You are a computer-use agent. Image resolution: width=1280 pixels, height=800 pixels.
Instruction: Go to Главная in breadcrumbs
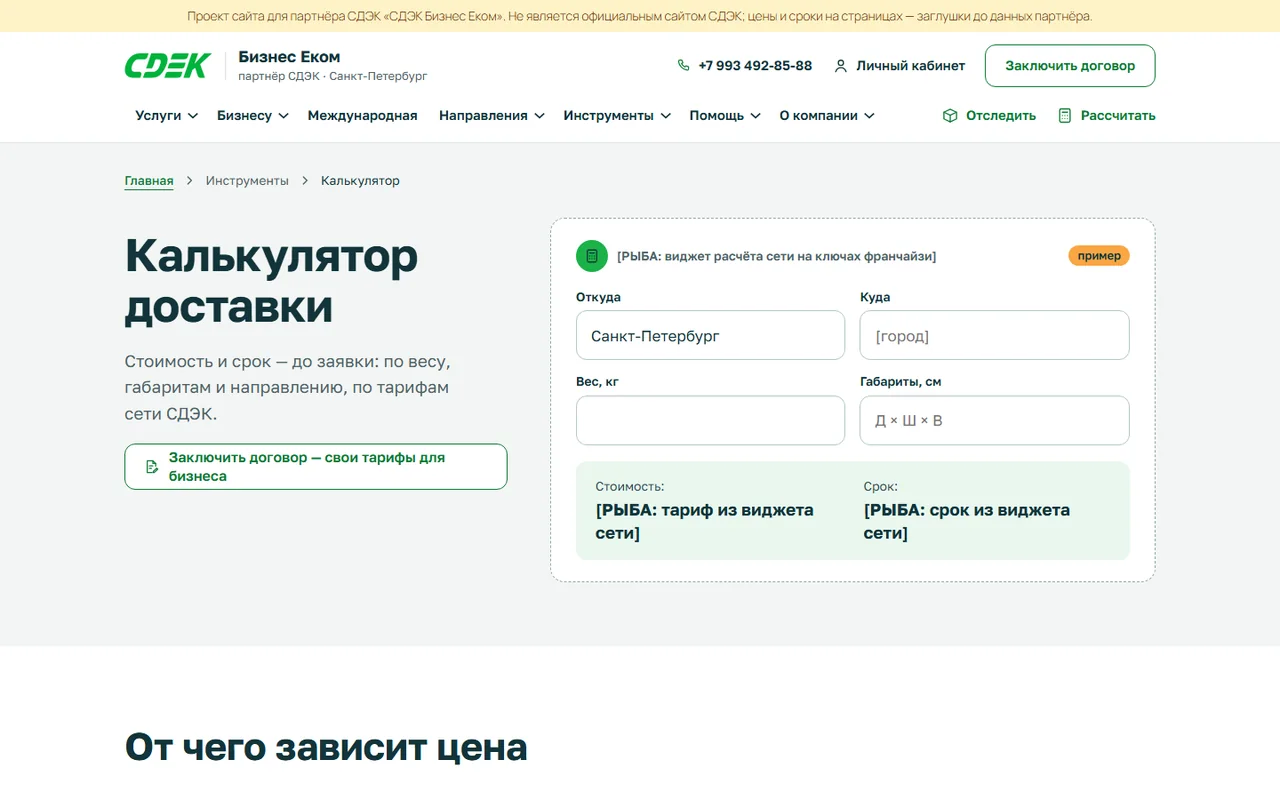[149, 181]
